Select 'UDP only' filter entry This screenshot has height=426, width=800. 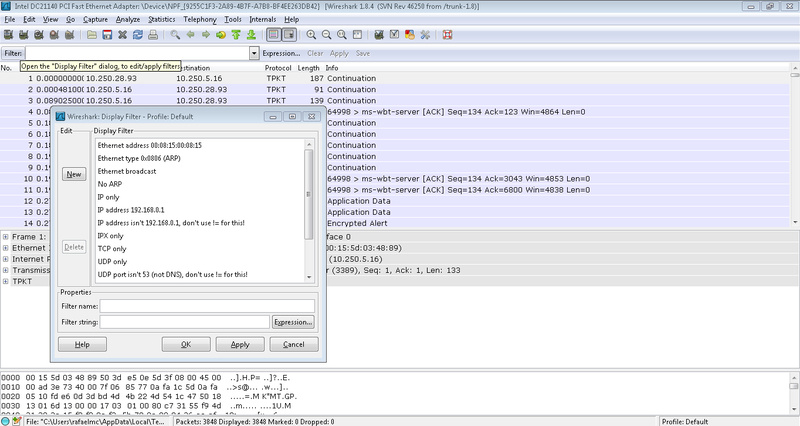(x=112, y=261)
